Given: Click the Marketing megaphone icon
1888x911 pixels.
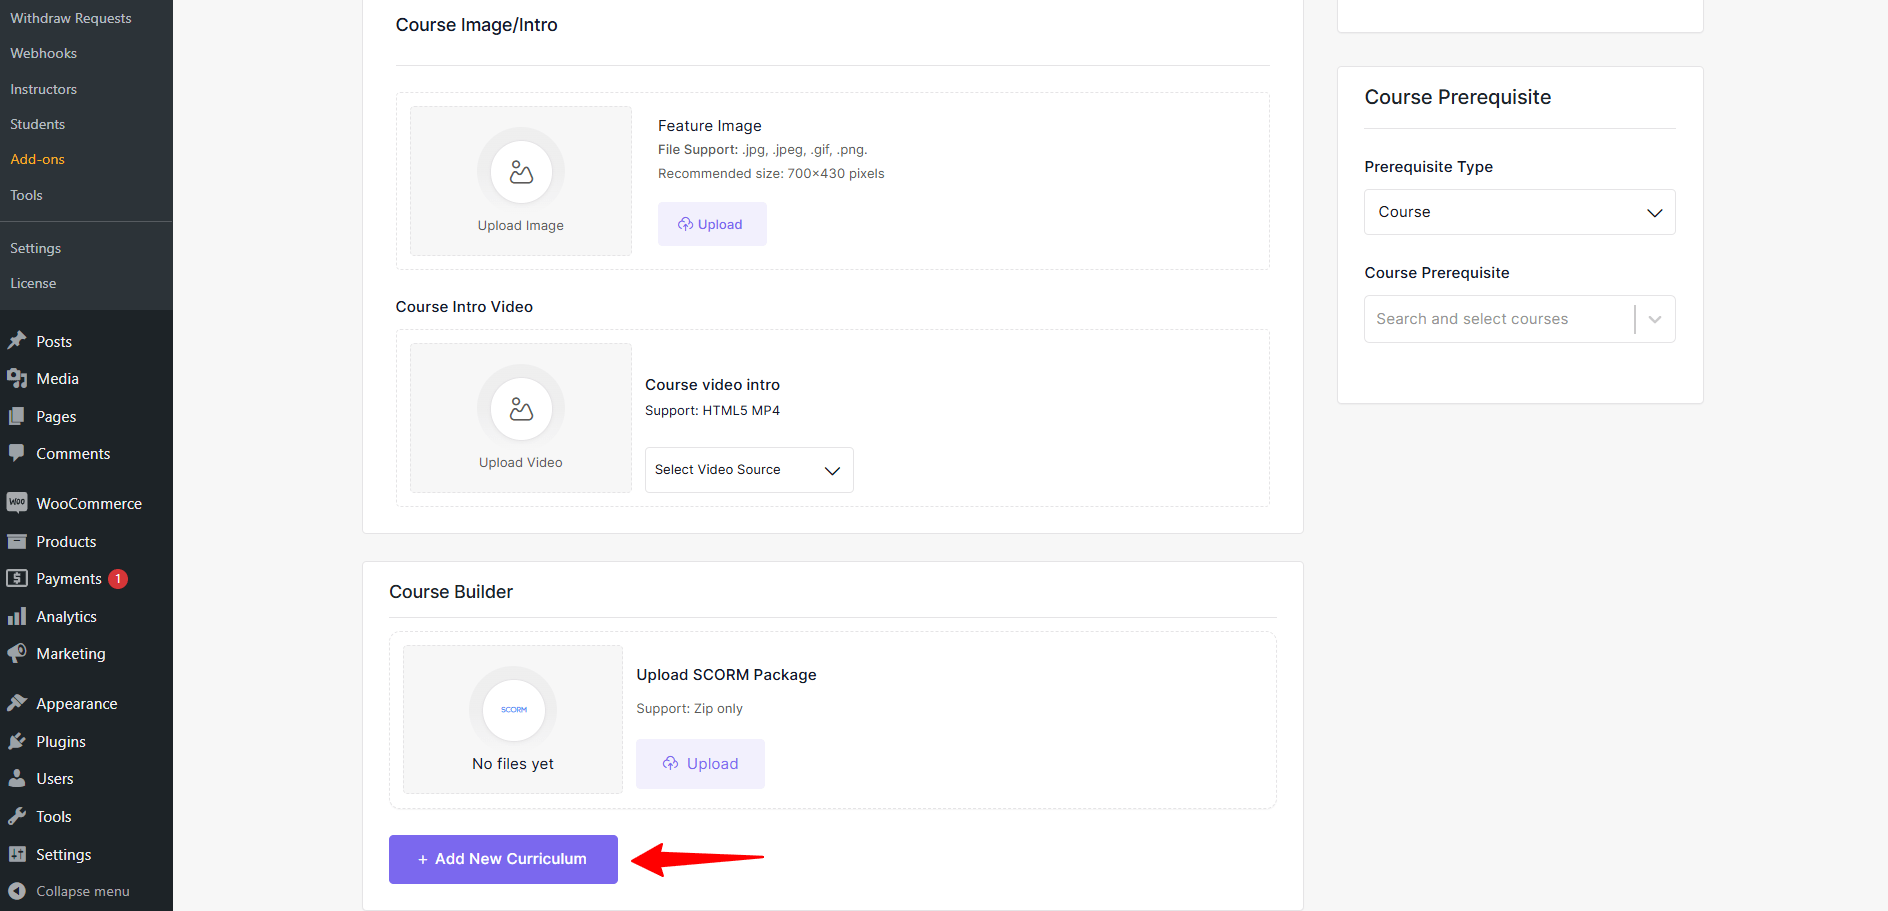Looking at the screenshot, I should tap(17, 653).
